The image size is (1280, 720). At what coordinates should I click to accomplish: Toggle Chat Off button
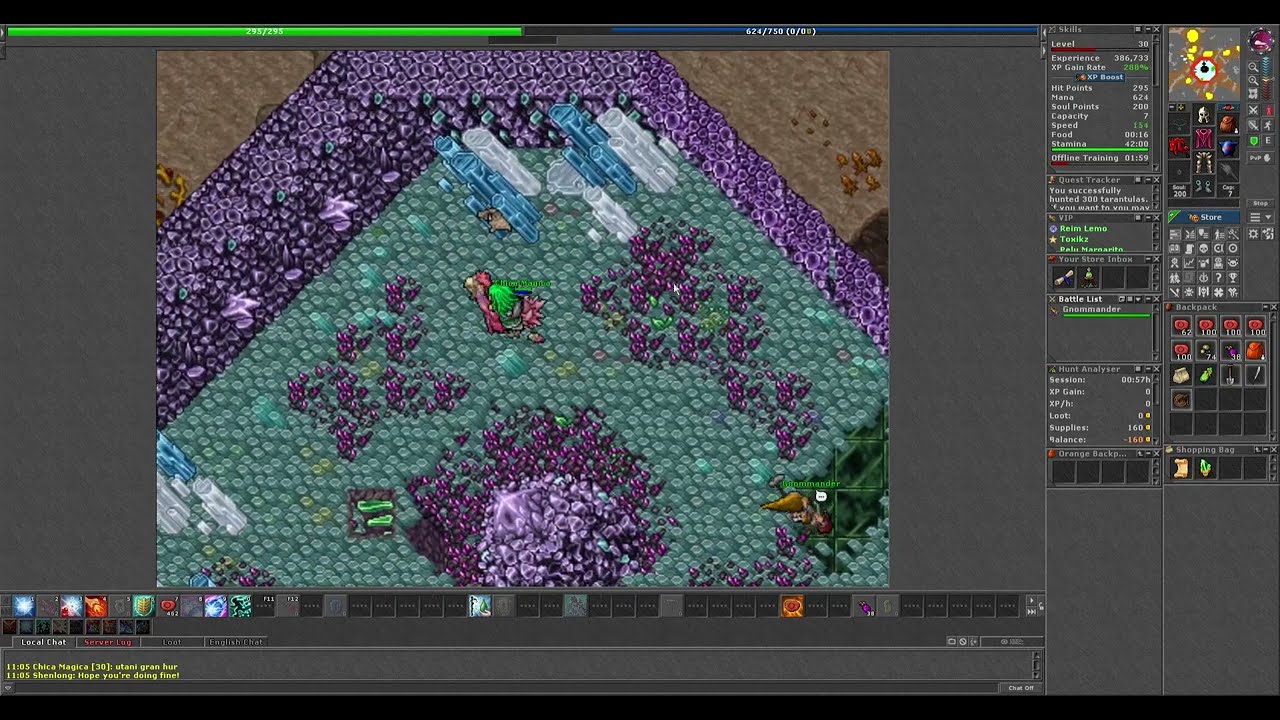point(1020,688)
